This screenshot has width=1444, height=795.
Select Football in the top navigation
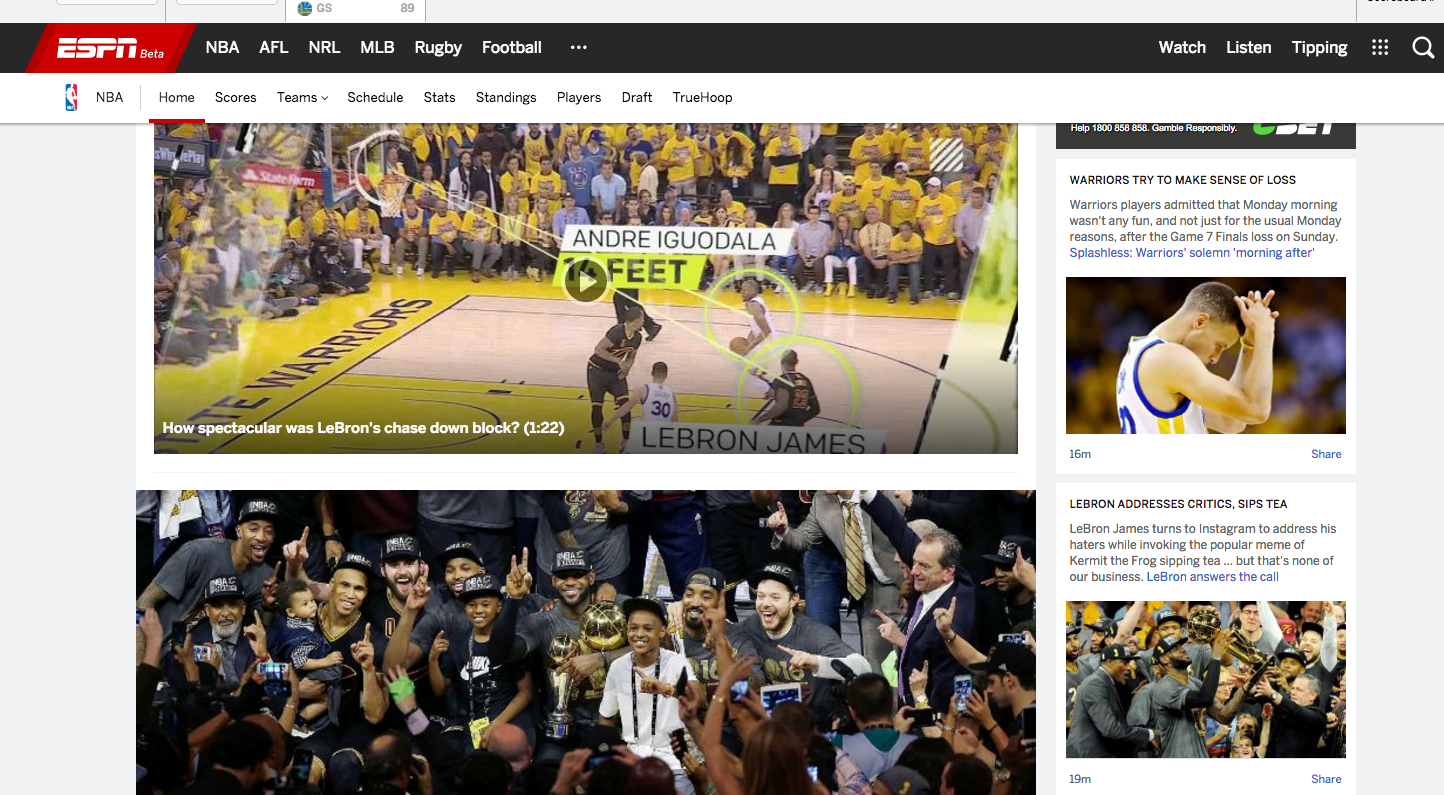point(512,47)
